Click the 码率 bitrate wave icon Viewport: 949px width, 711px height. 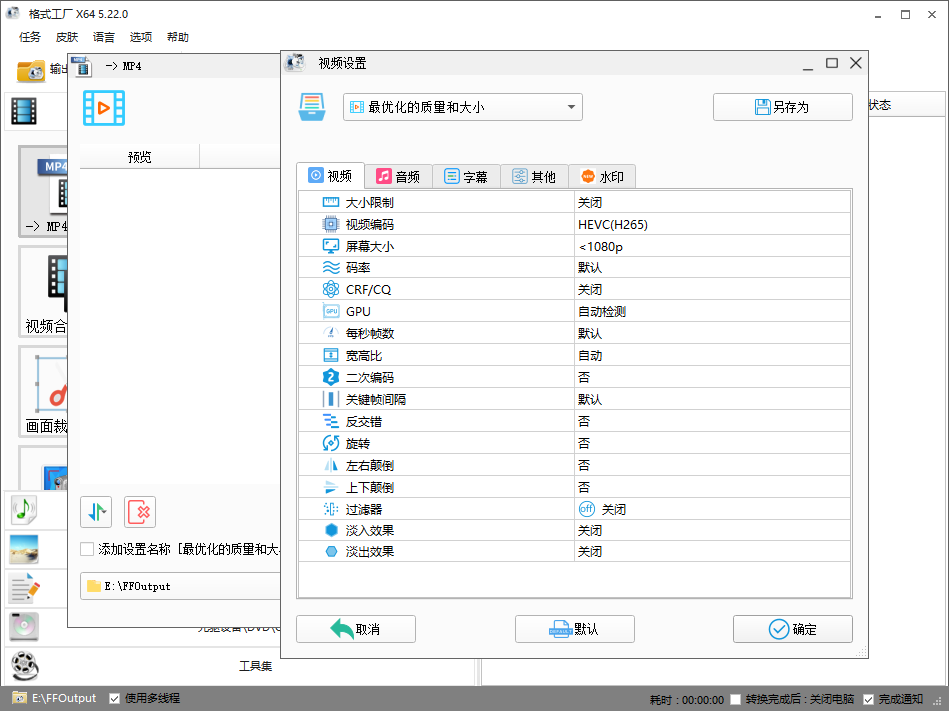click(x=330, y=267)
